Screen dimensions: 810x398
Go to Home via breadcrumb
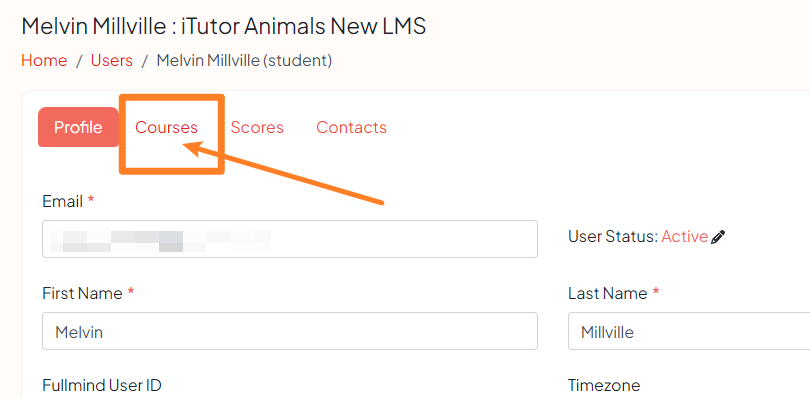click(x=44, y=60)
